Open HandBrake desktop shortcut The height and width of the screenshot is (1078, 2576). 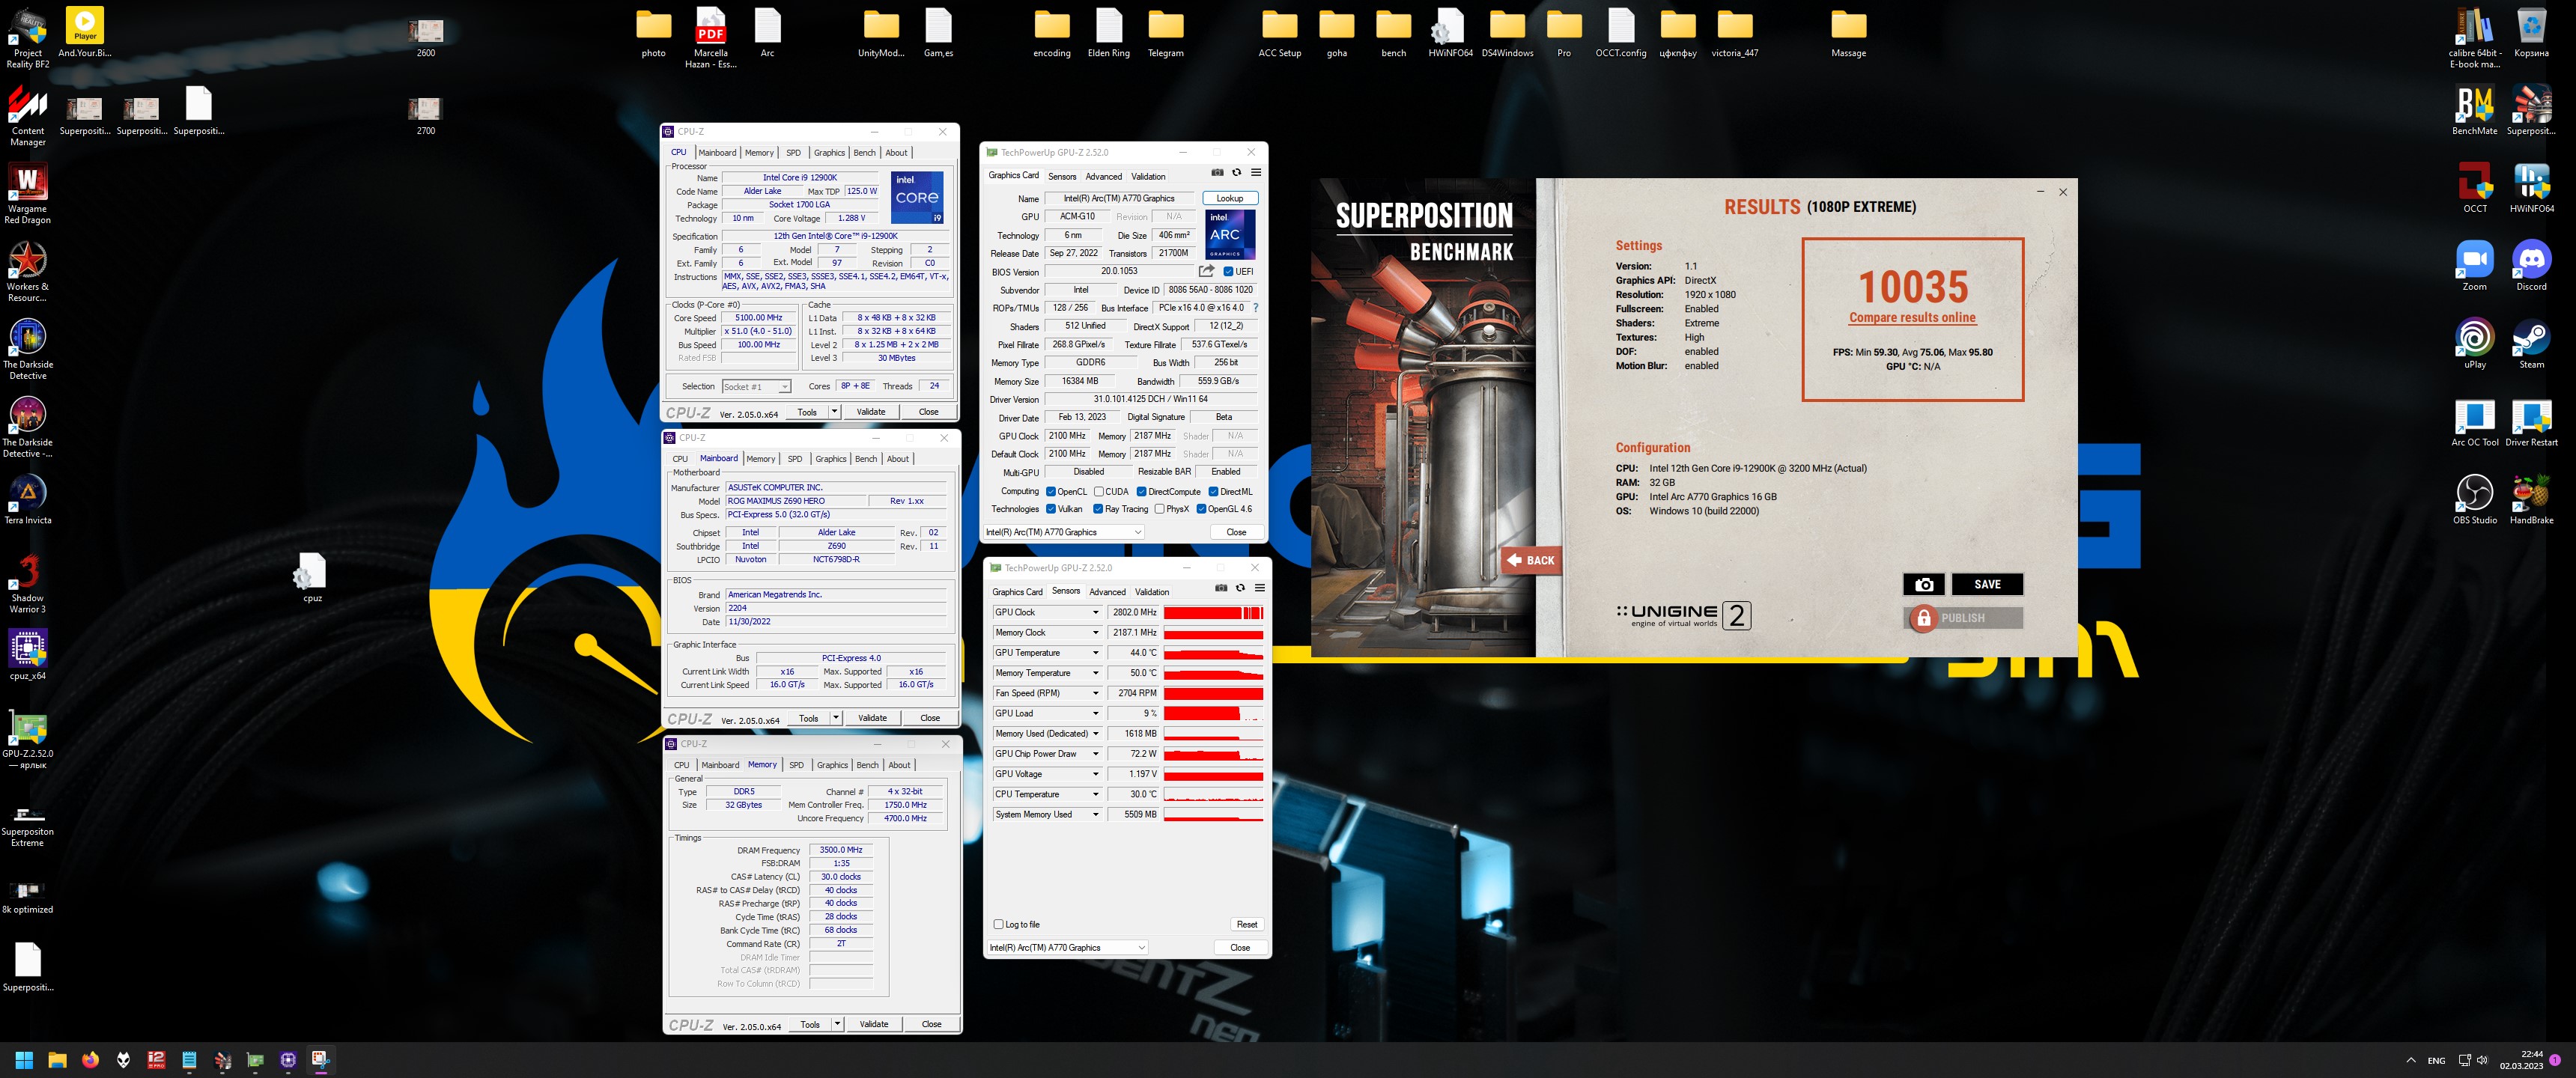tap(2531, 500)
